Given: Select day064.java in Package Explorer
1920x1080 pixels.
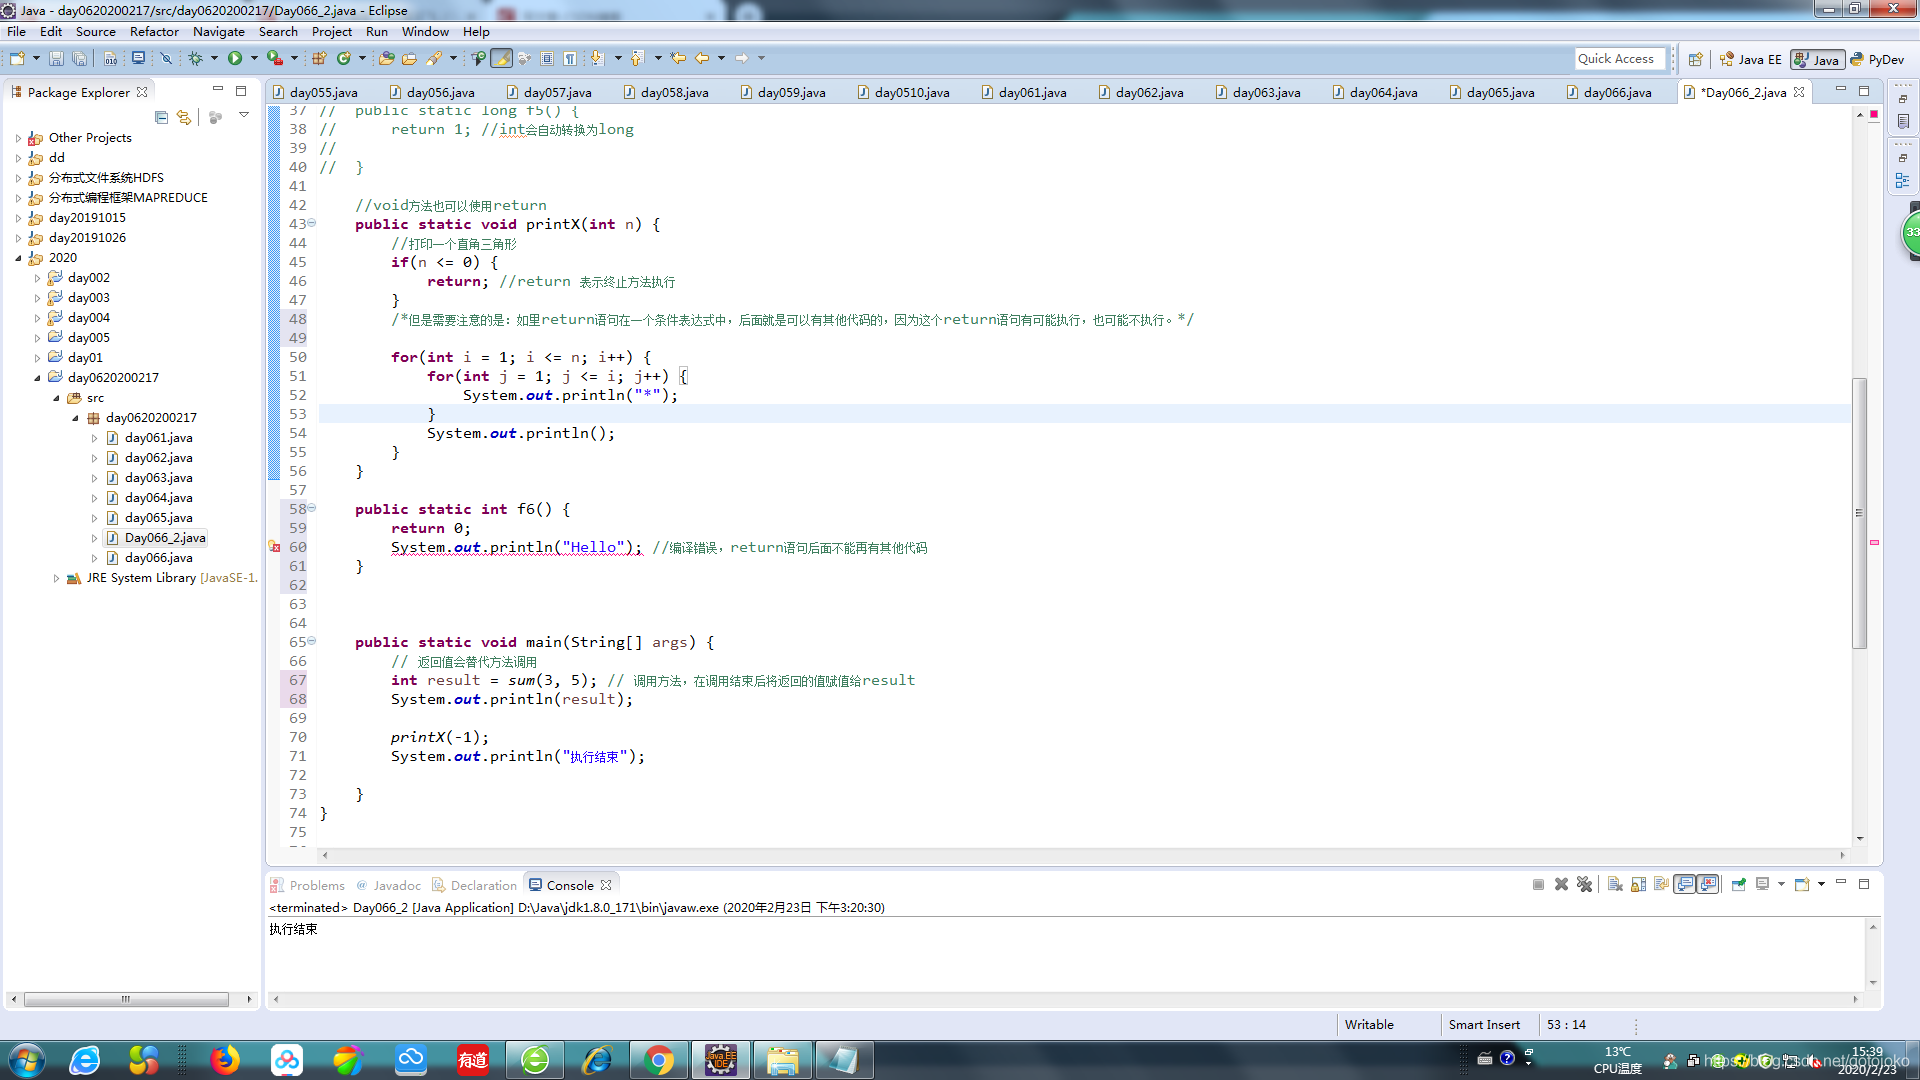Looking at the screenshot, I should pyautogui.click(x=158, y=498).
